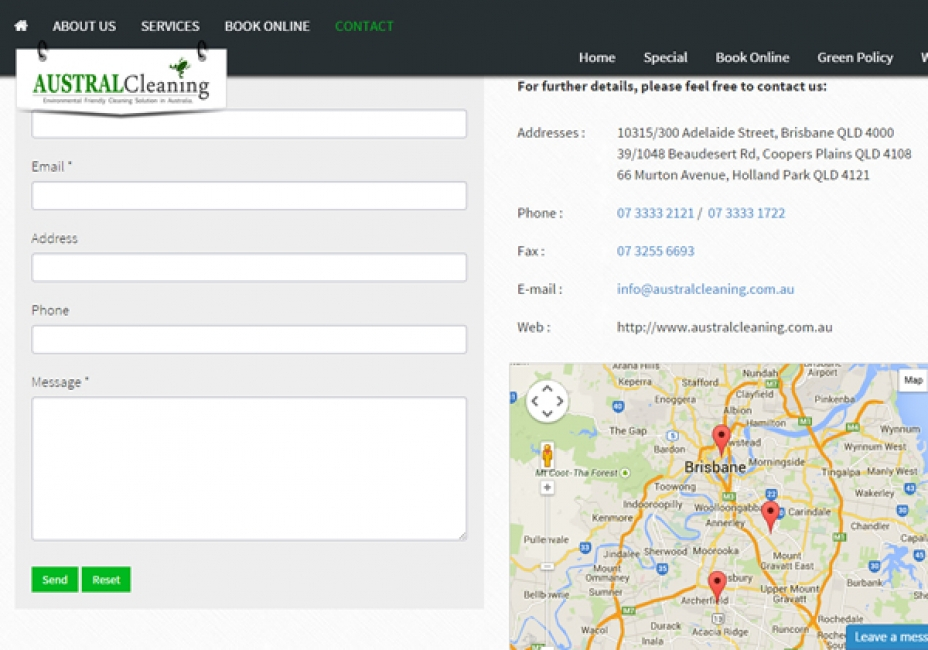Go to BOOK ONLINE in top bar
Image resolution: width=928 pixels, height=650 pixels.
coord(267,26)
